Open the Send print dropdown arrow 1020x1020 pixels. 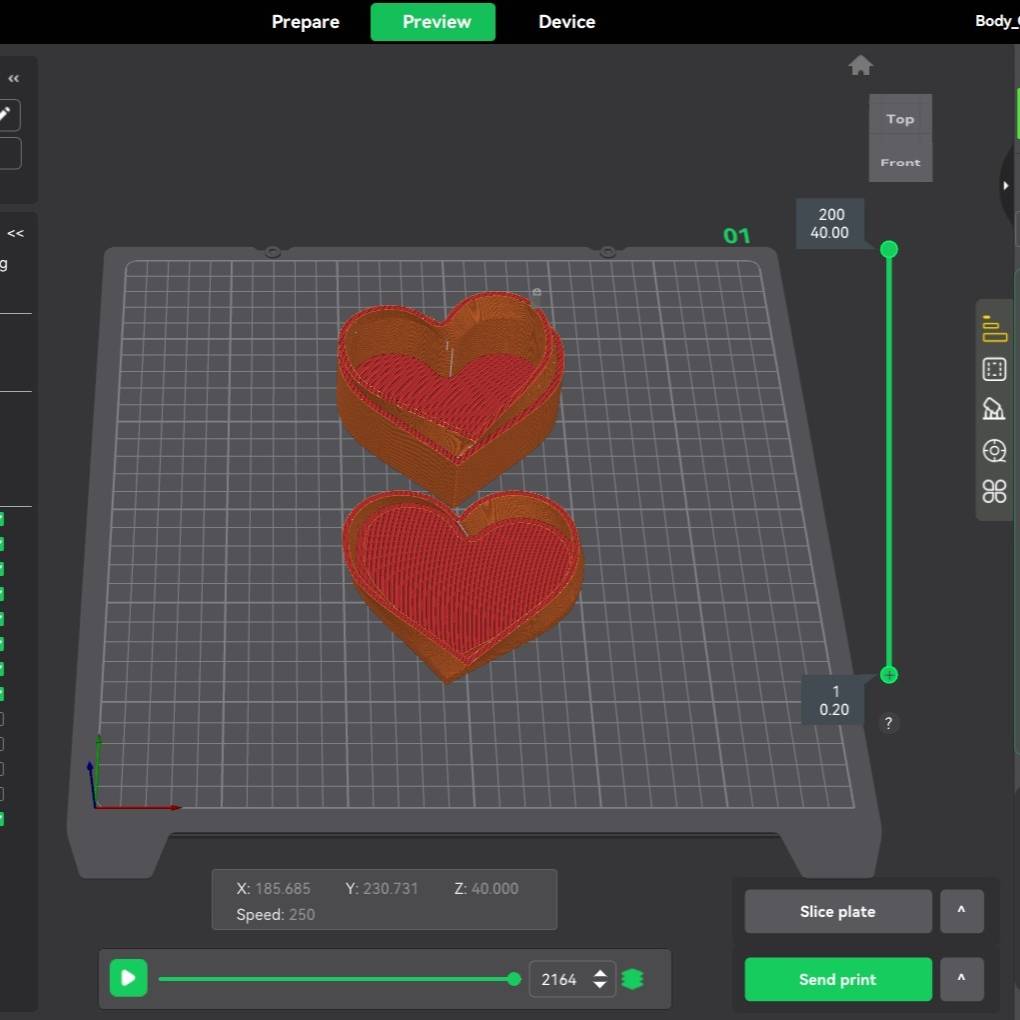tap(961, 979)
